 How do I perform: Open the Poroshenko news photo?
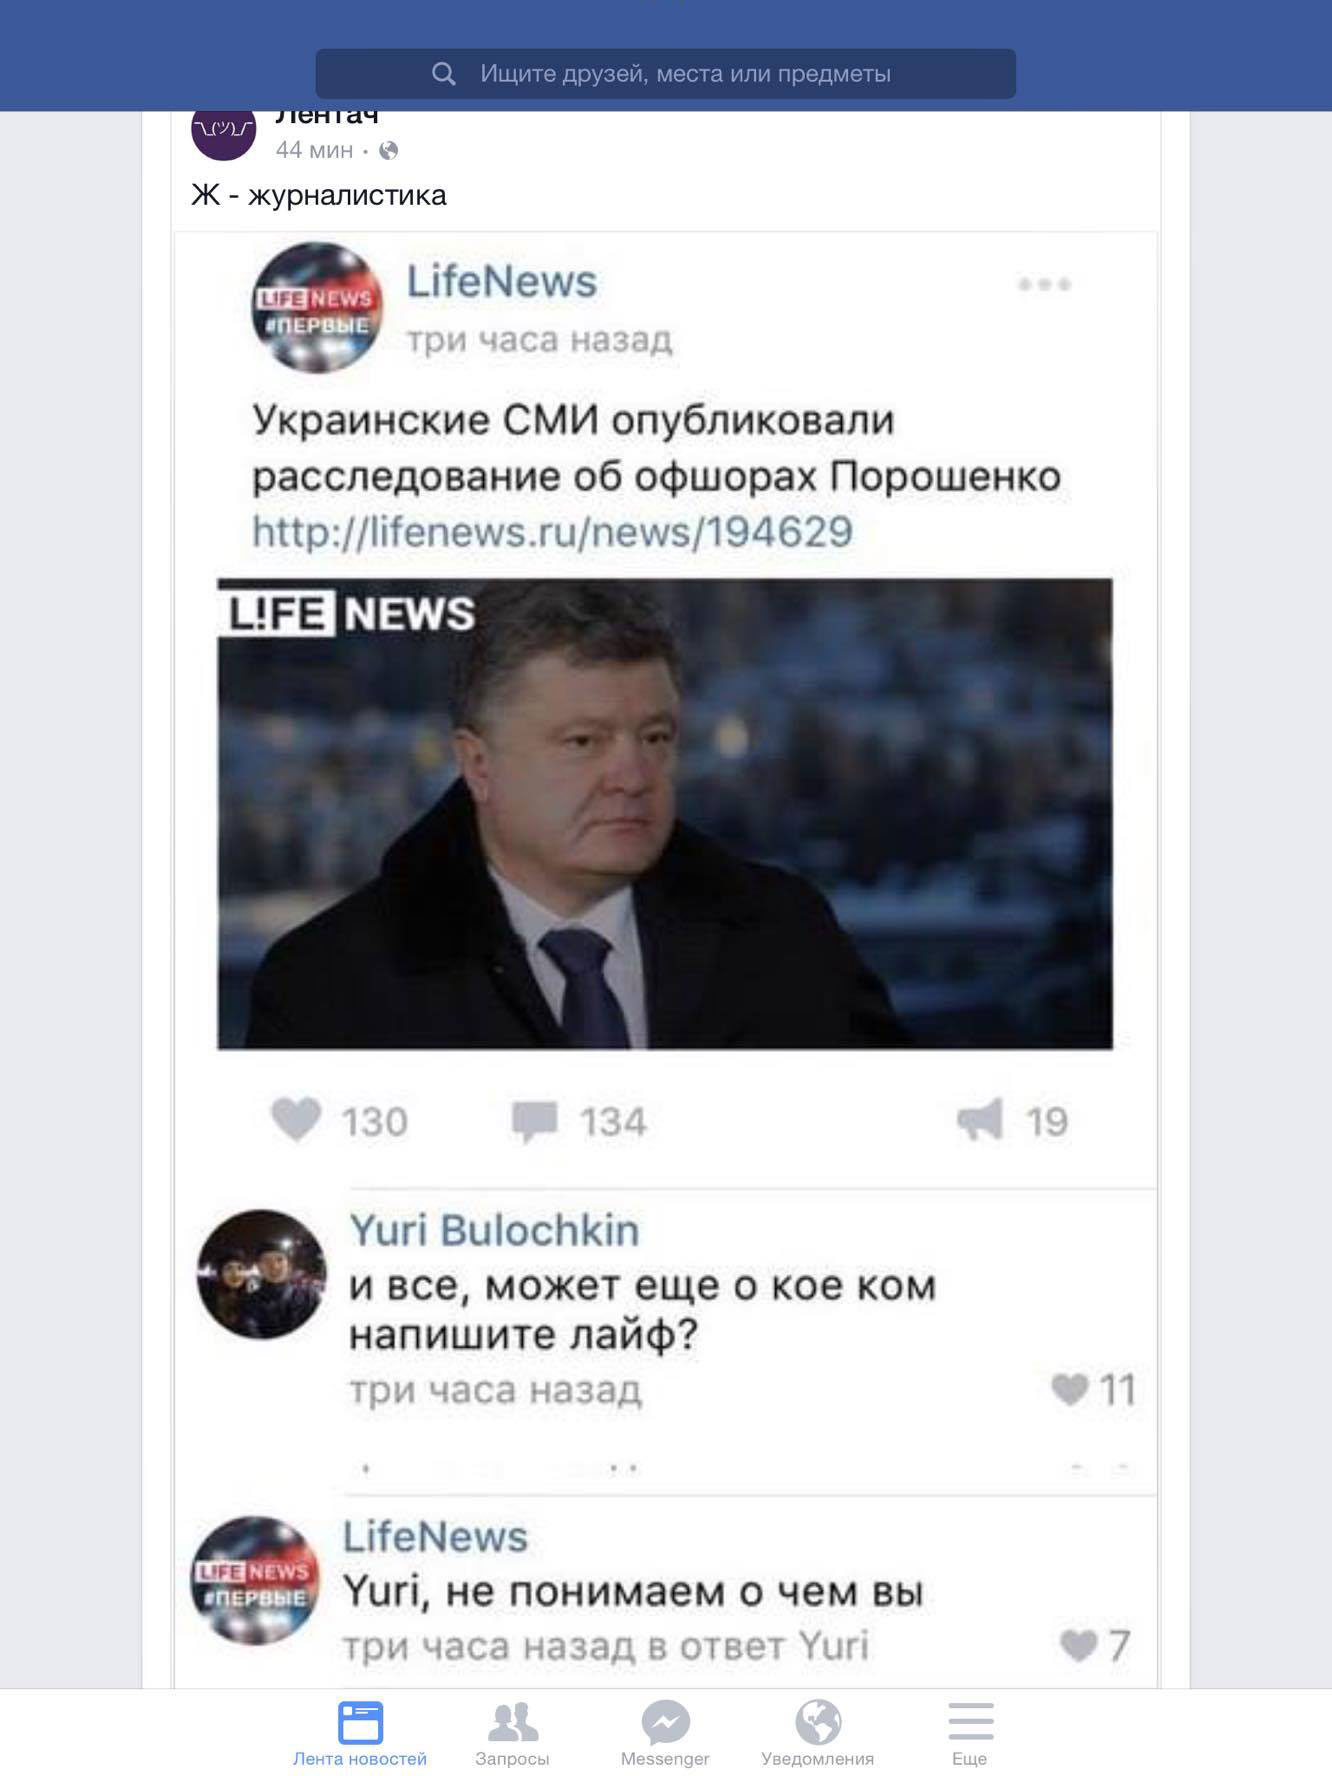pyautogui.click(x=665, y=814)
